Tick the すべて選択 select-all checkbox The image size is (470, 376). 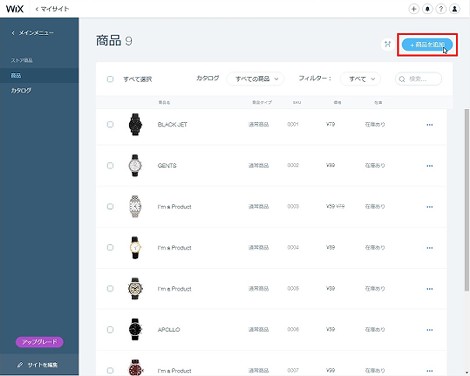tap(110, 79)
